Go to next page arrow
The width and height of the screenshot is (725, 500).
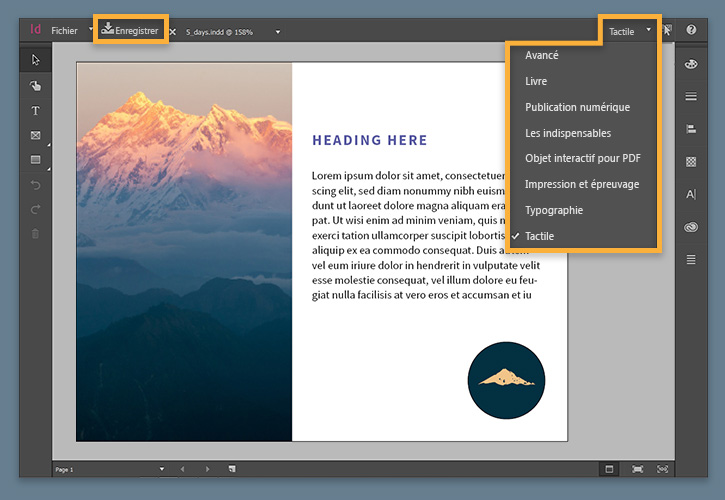tap(207, 469)
